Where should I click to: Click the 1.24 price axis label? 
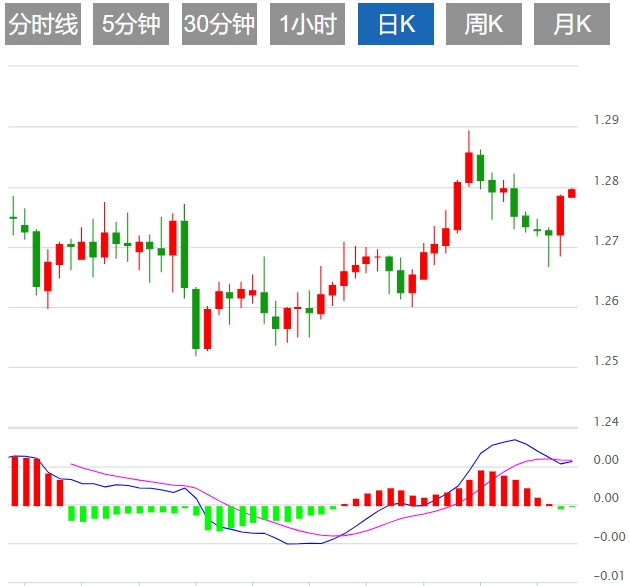[605, 422]
